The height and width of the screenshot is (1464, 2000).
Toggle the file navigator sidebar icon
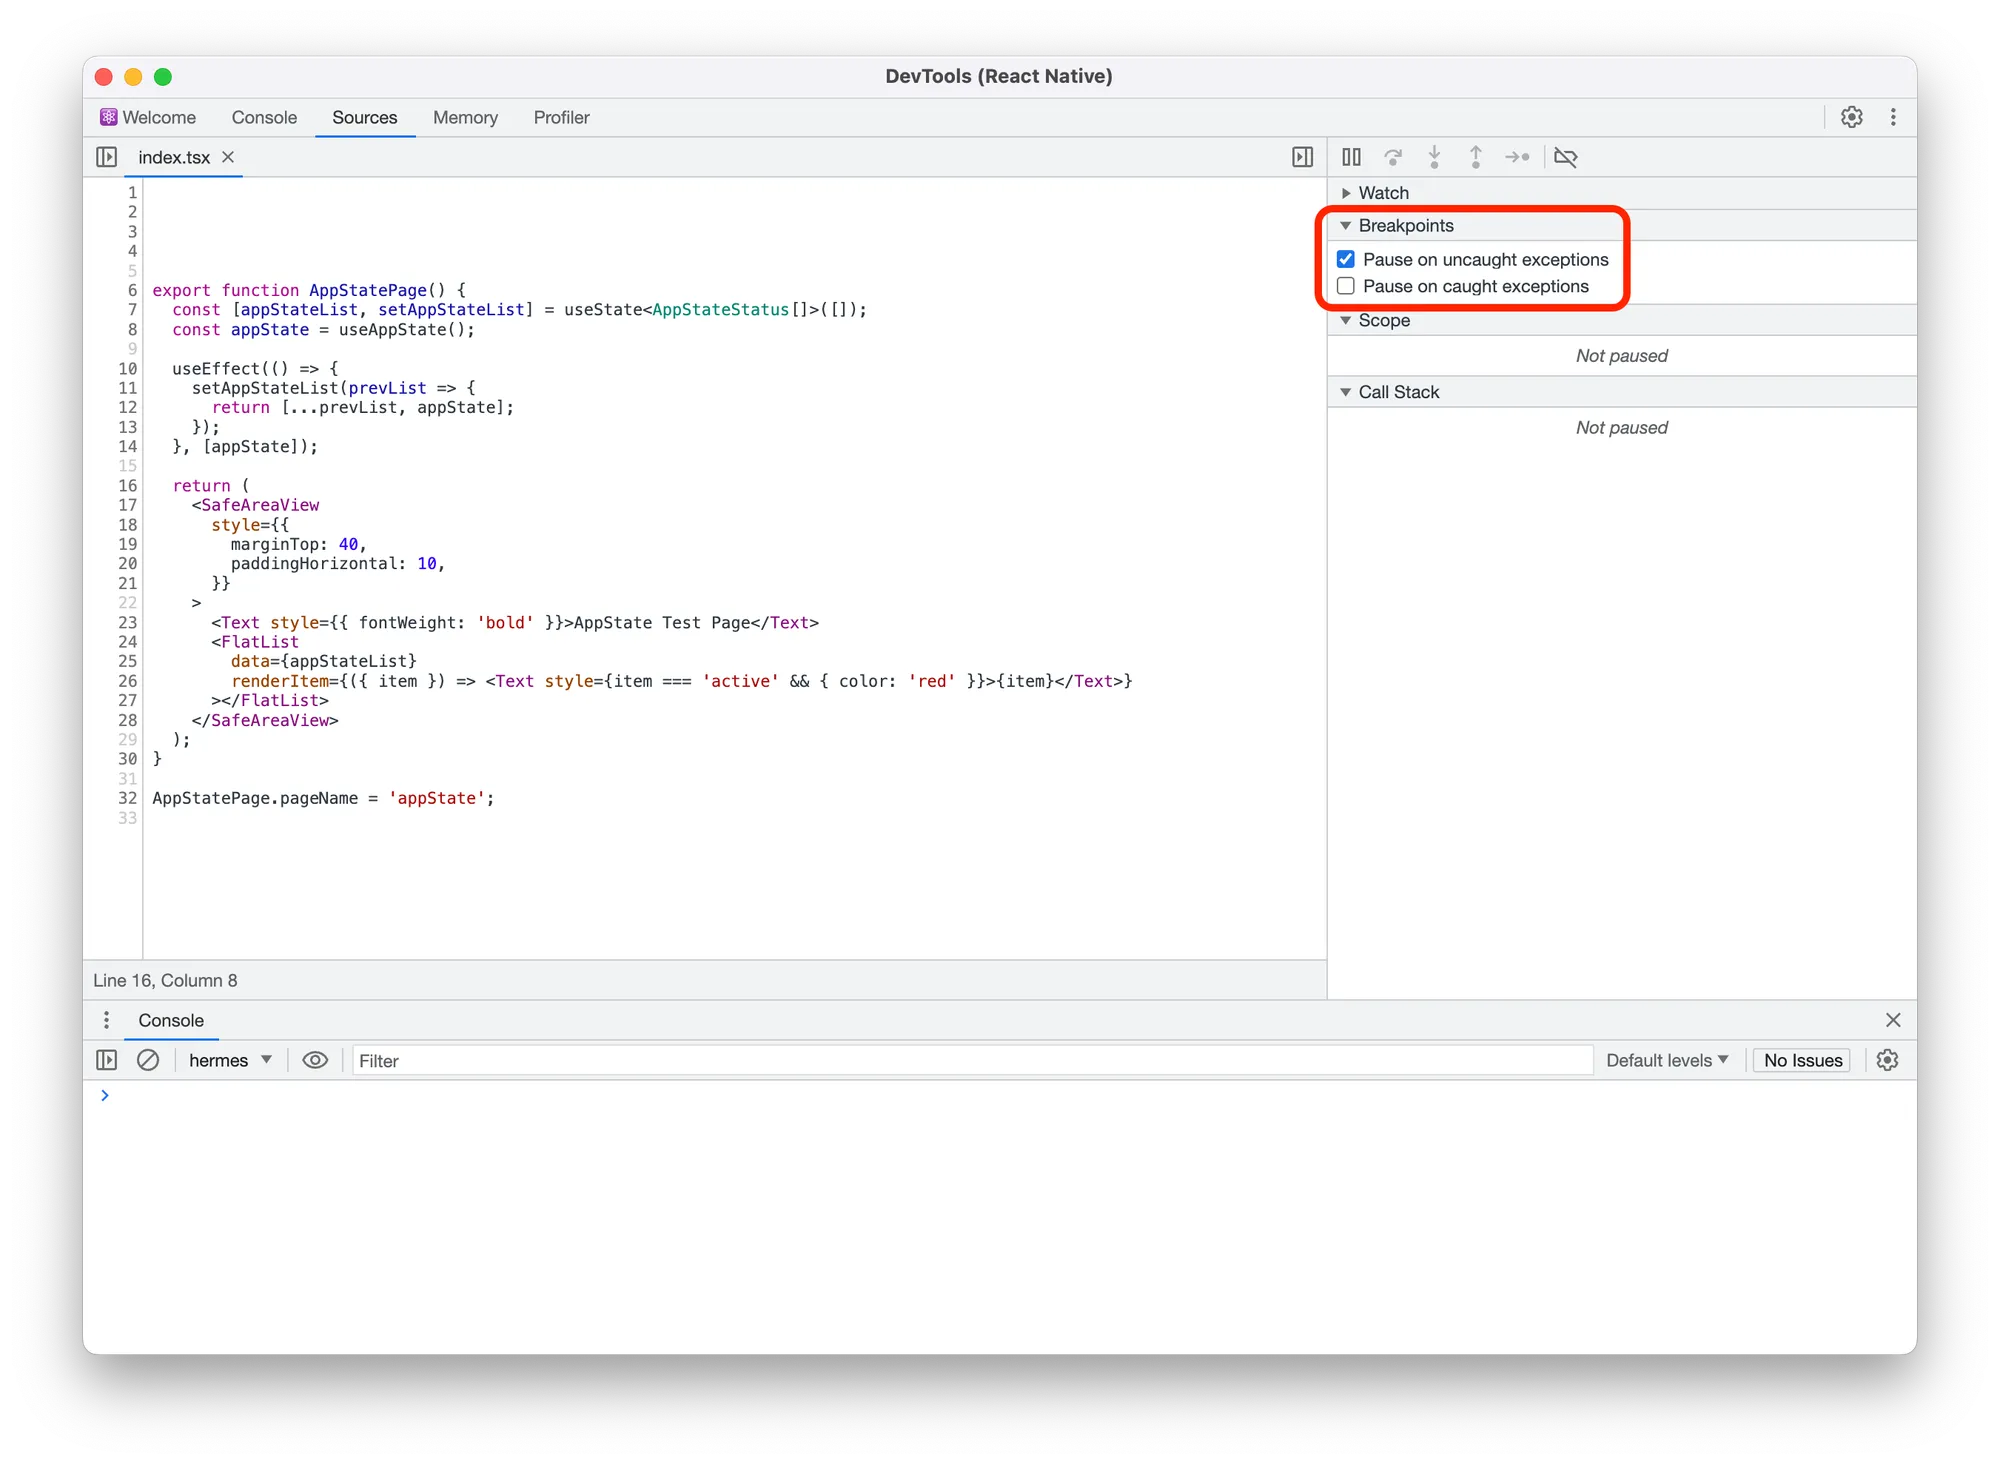[x=106, y=157]
